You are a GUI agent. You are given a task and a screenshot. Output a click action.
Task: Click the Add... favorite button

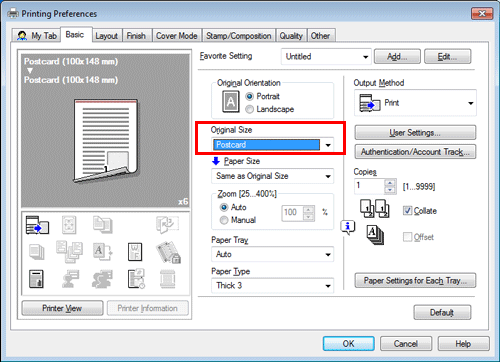point(397,57)
